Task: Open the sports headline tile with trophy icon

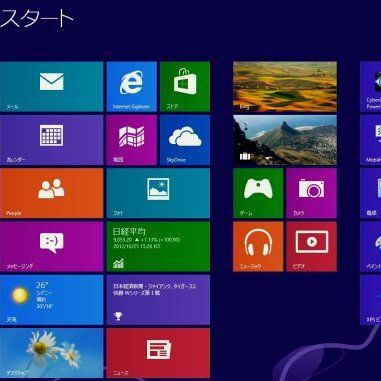Action: click(x=158, y=300)
